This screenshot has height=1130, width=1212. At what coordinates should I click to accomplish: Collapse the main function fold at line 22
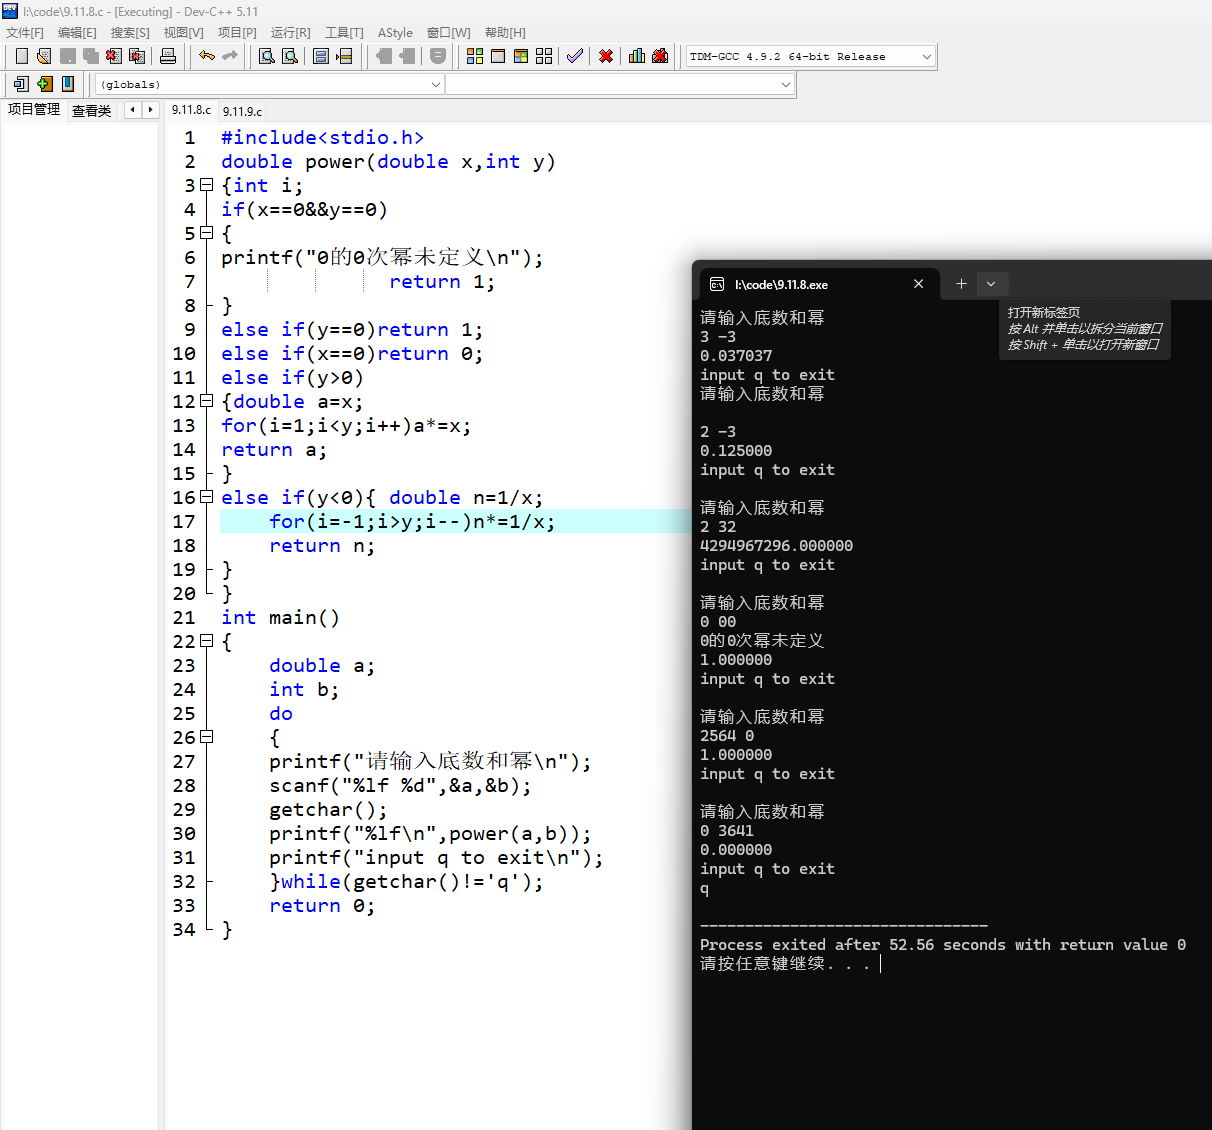(207, 641)
